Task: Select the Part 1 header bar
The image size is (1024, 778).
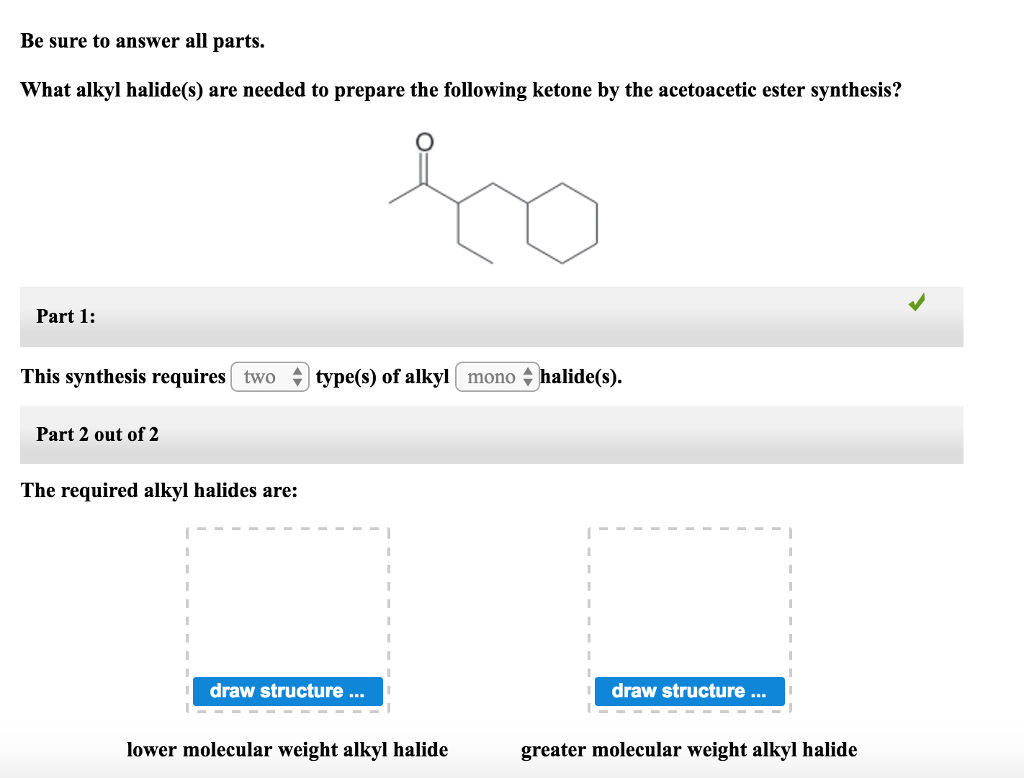Action: pos(490,316)
